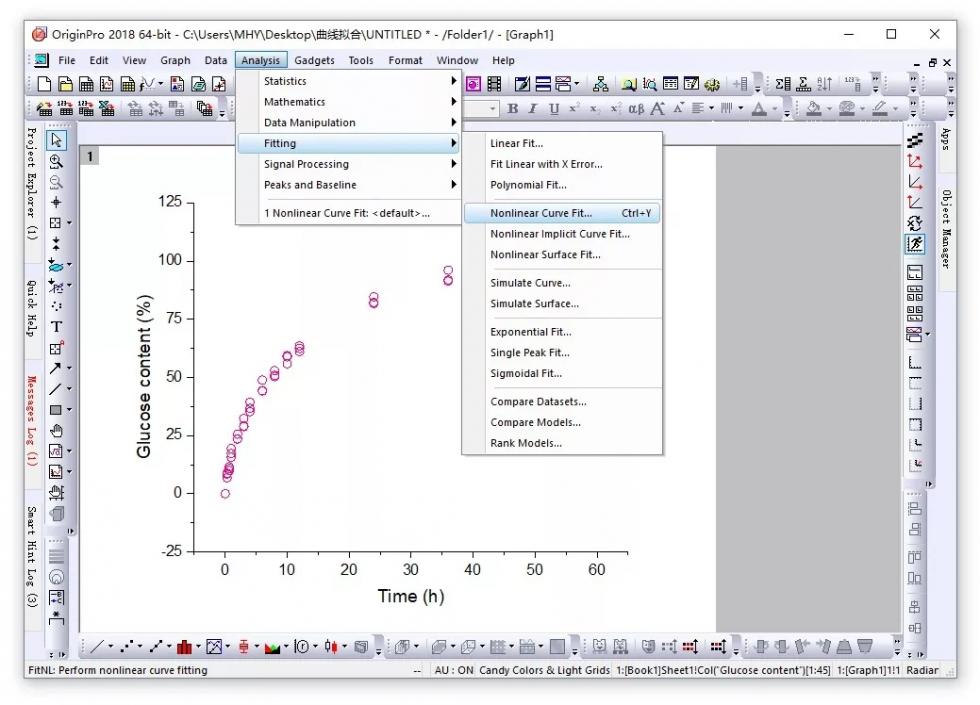Click the graph layer 1 icon
This screenshot has height=705, width=980.
click(89, 156)
